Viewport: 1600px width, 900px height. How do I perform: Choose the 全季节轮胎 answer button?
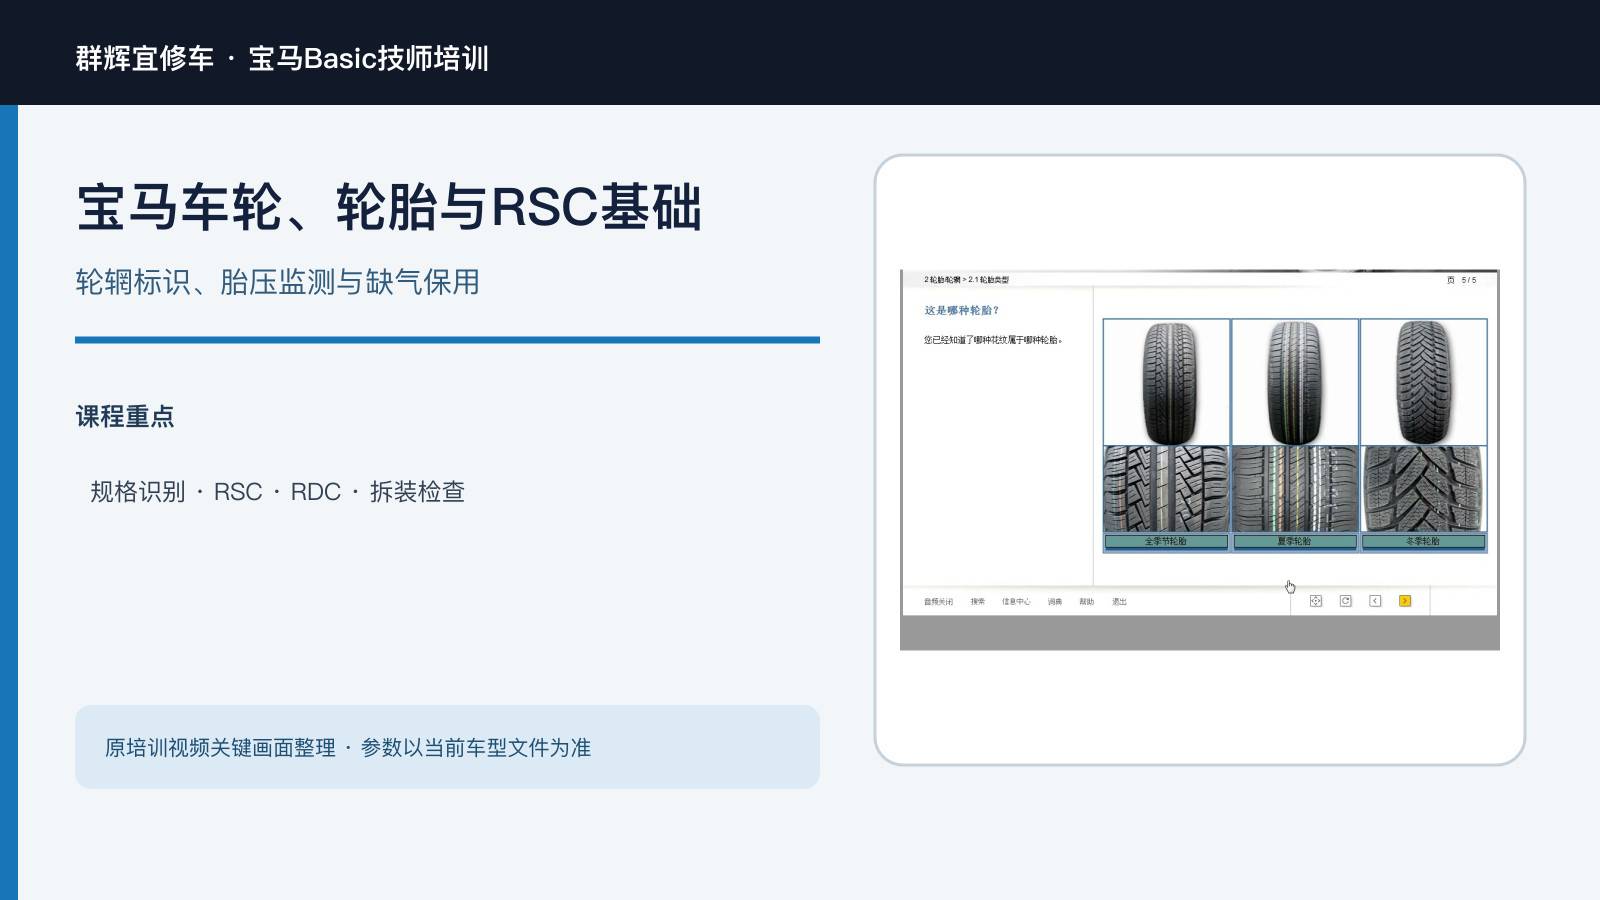tap(1166, 541)
